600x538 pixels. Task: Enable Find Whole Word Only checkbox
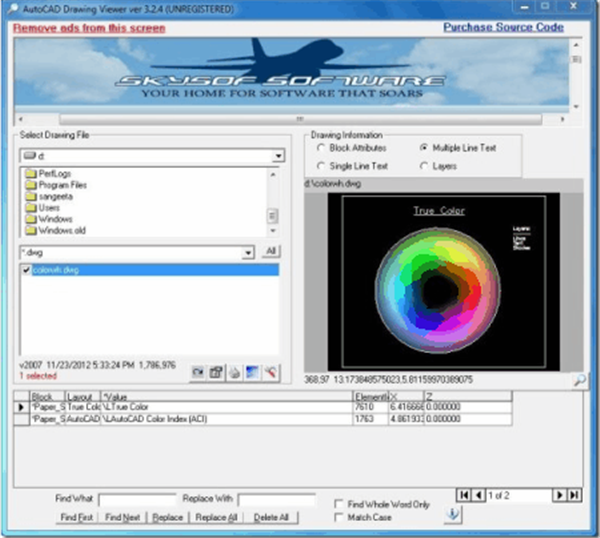(x=339, y=504)
